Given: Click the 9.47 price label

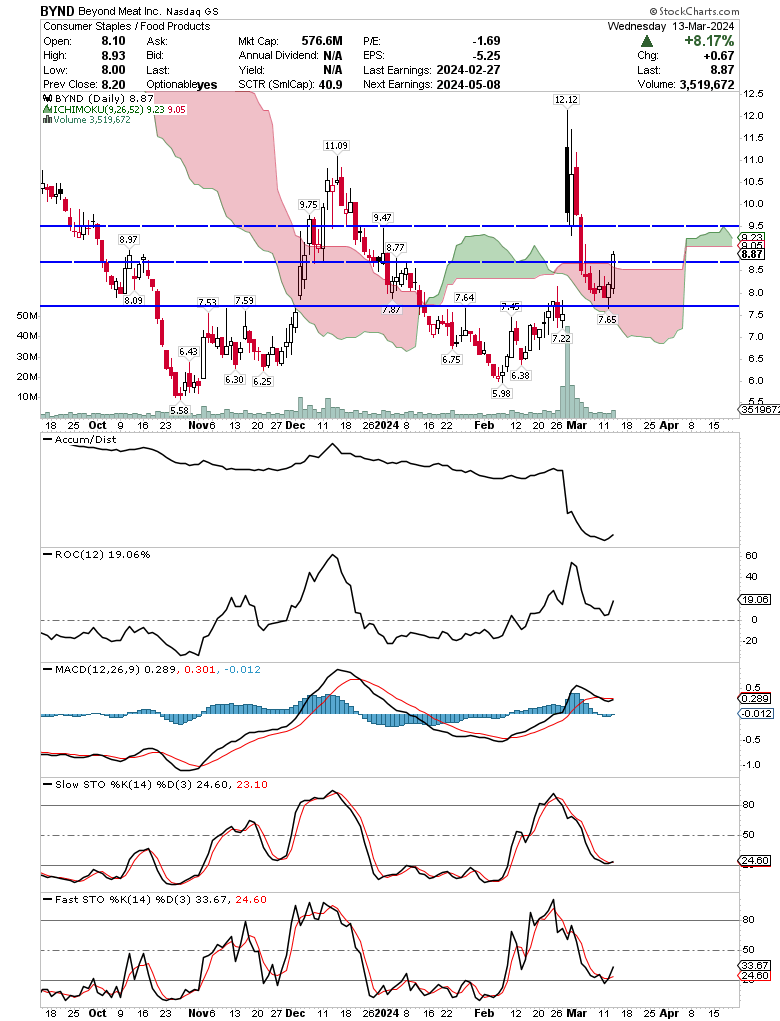Looking at the screenshot, I should point(382,217).
